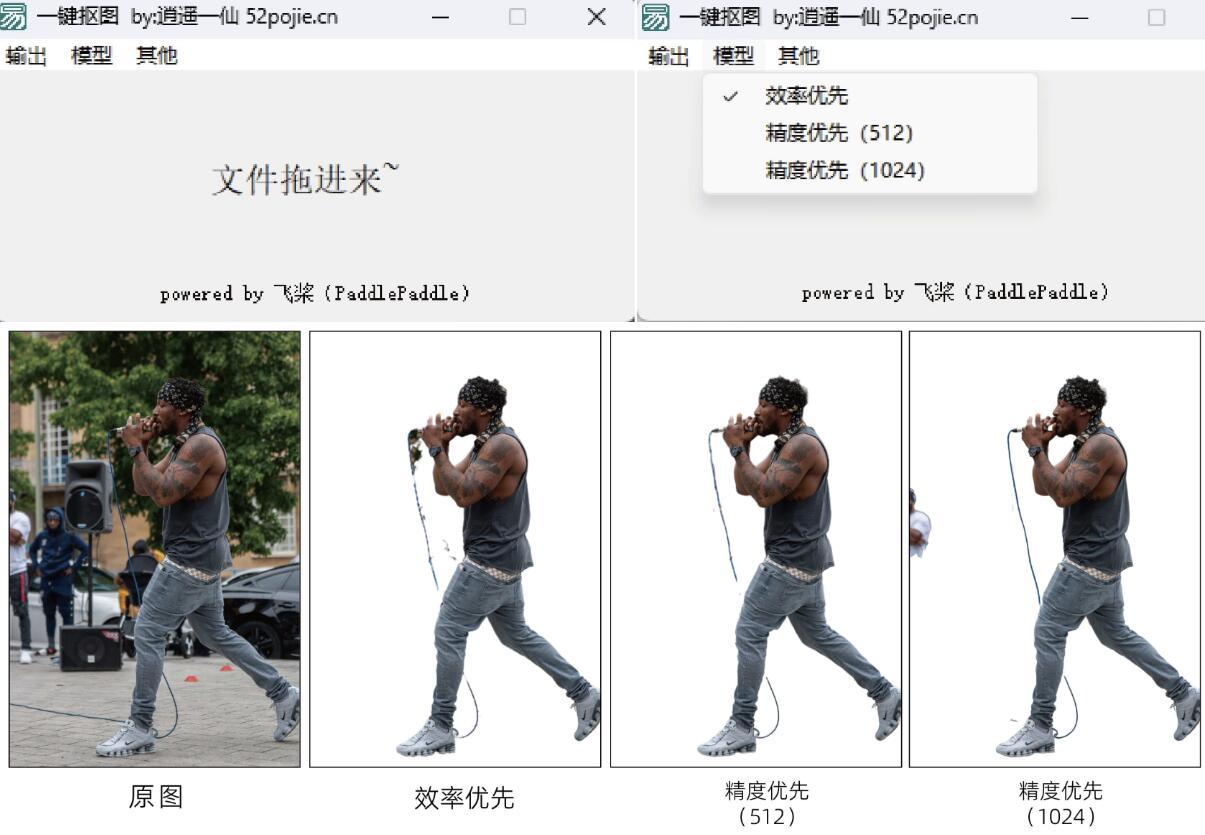The width and height of the screenshot is (1205, 835).
Task: Select the 原图 original photo thumbnail
Action: pos(155,549)
